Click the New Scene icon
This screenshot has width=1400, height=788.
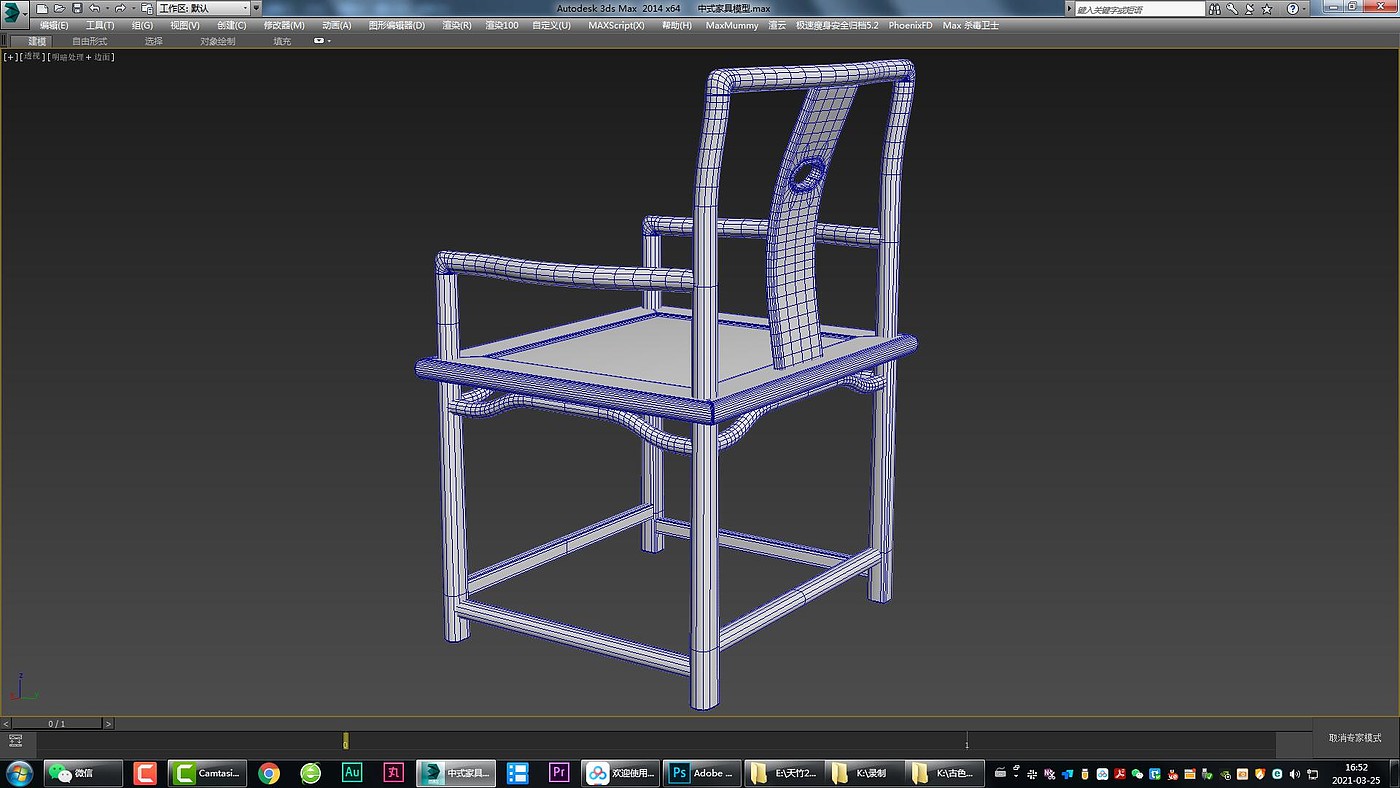pyautogui.click(x=42, y=8)
